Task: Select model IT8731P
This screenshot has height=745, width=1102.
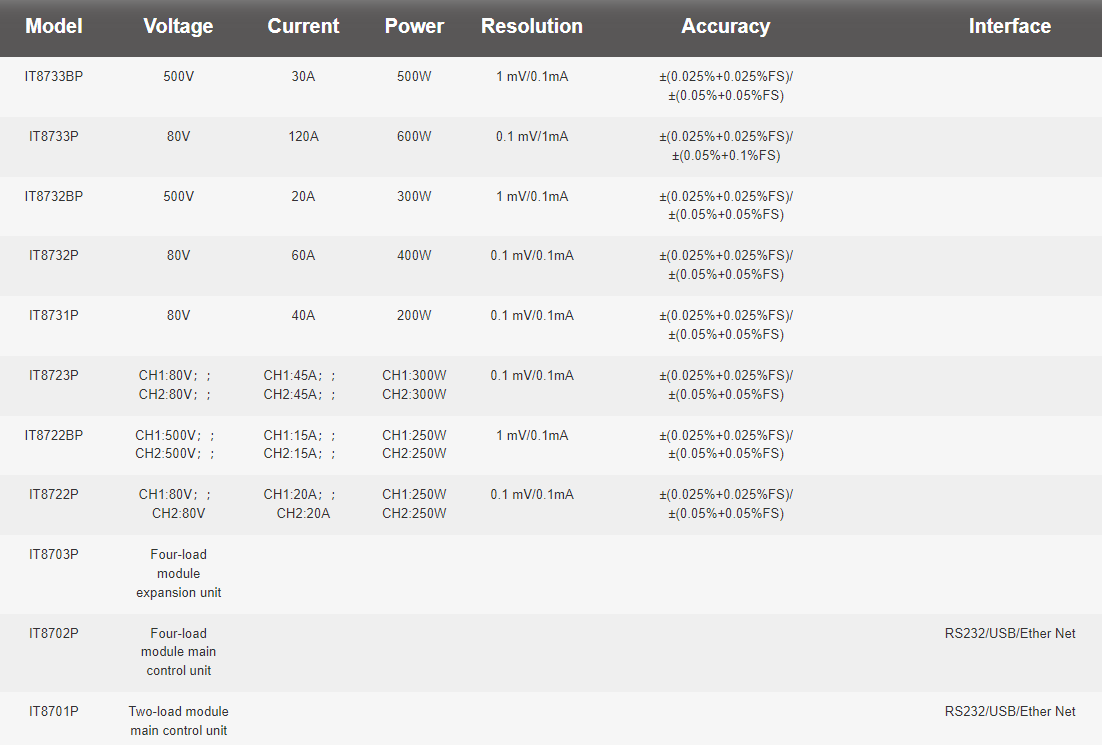Action: click(53, 316)
